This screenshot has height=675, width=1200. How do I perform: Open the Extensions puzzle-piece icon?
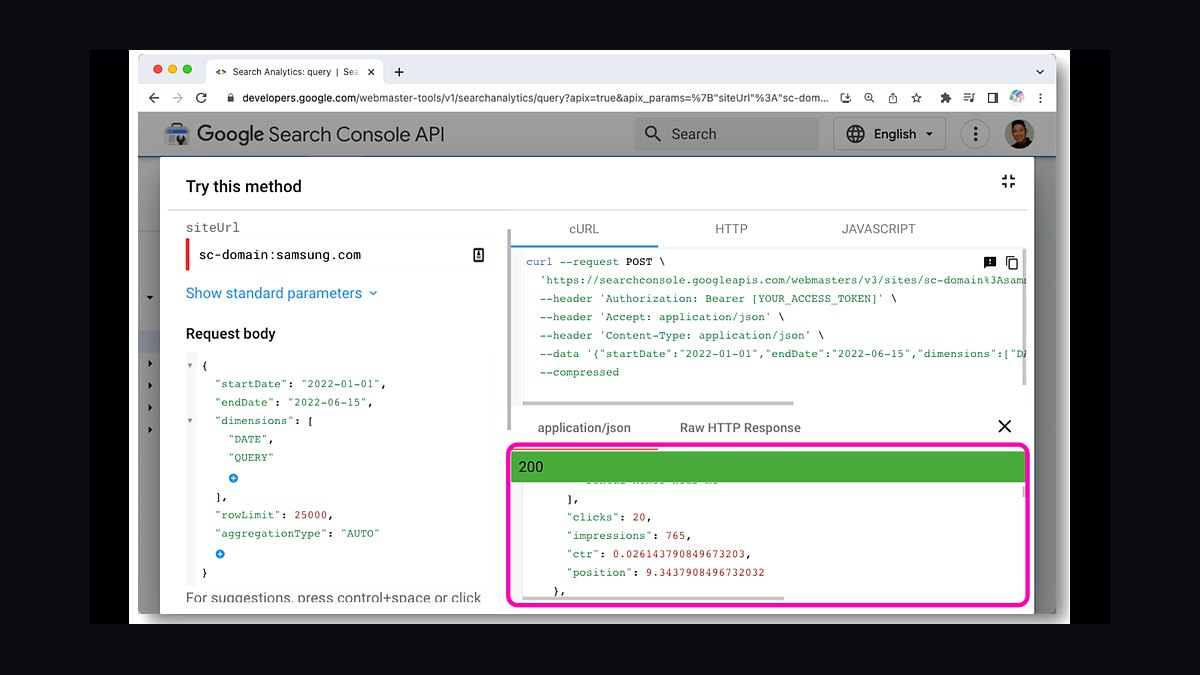[945, 98]
